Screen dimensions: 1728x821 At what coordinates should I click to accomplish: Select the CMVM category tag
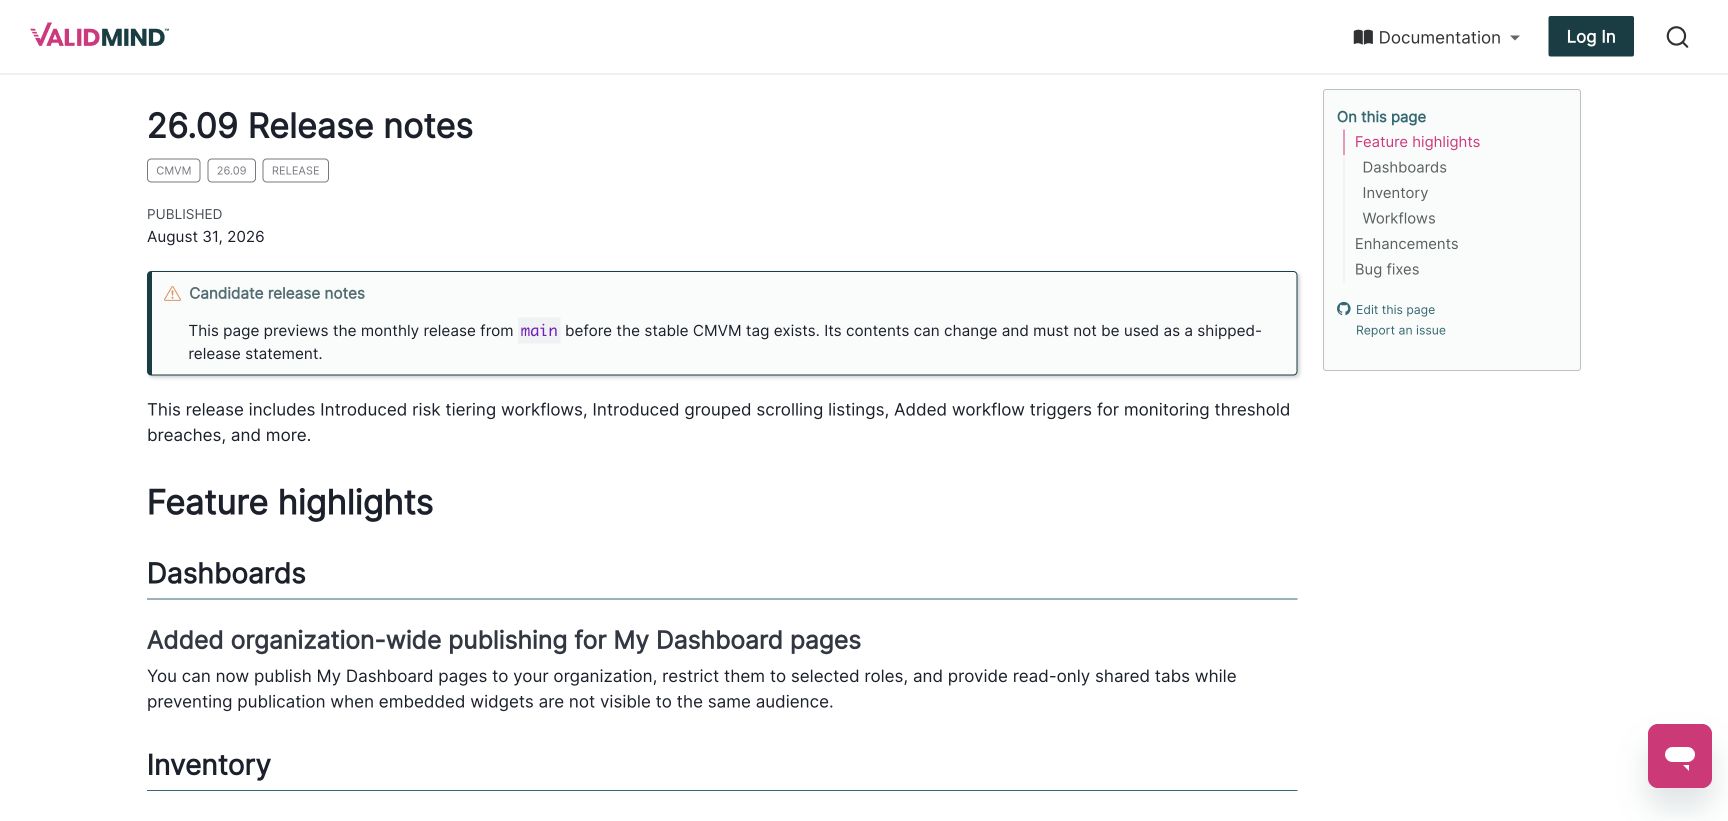(174, 171)
